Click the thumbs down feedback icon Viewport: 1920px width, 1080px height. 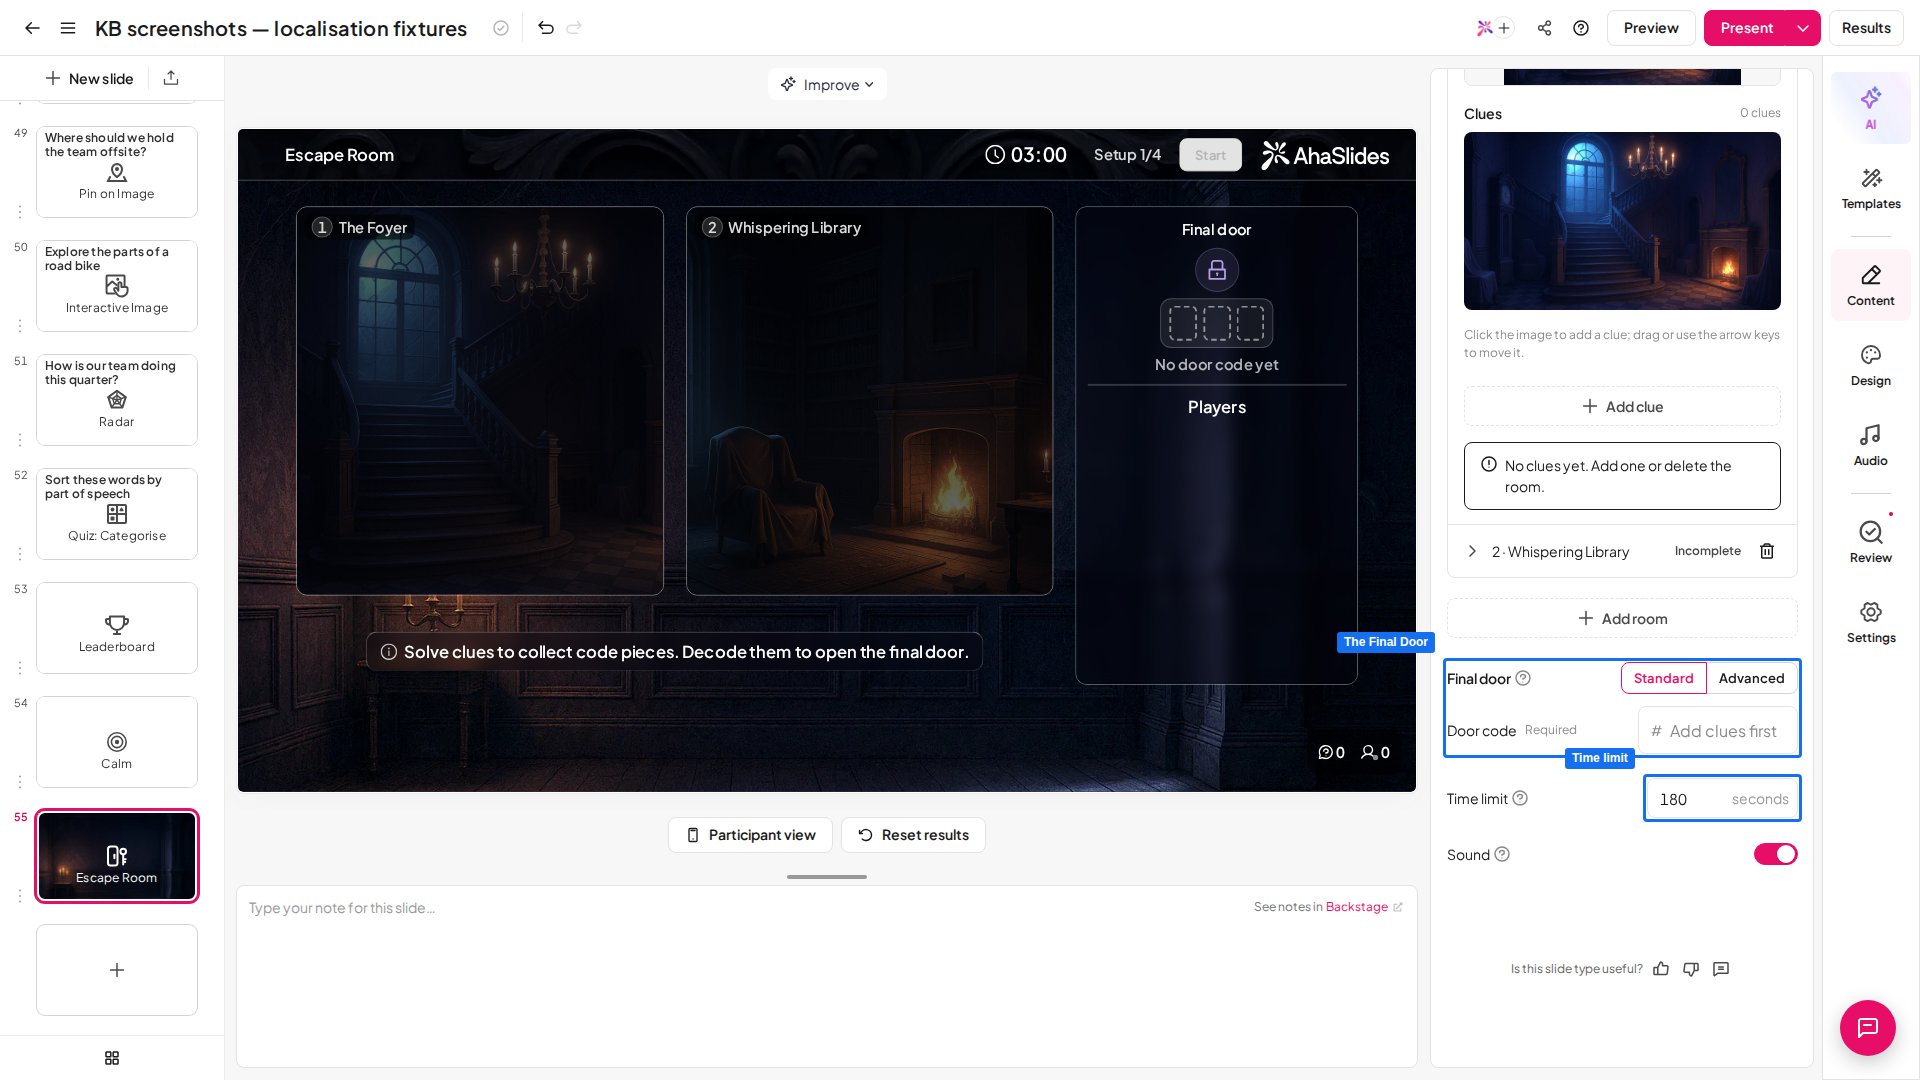point(1691,969)
